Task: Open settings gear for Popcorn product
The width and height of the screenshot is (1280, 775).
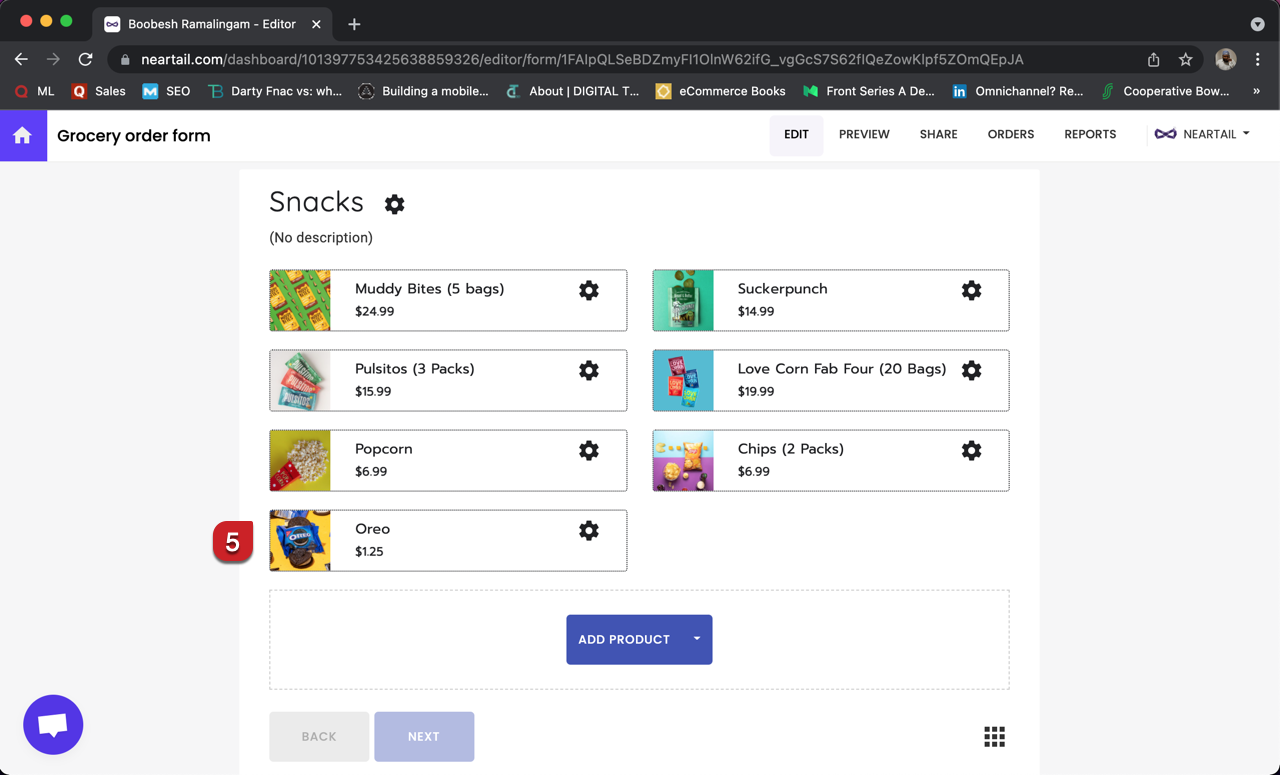Action: [x=588, y=450]
